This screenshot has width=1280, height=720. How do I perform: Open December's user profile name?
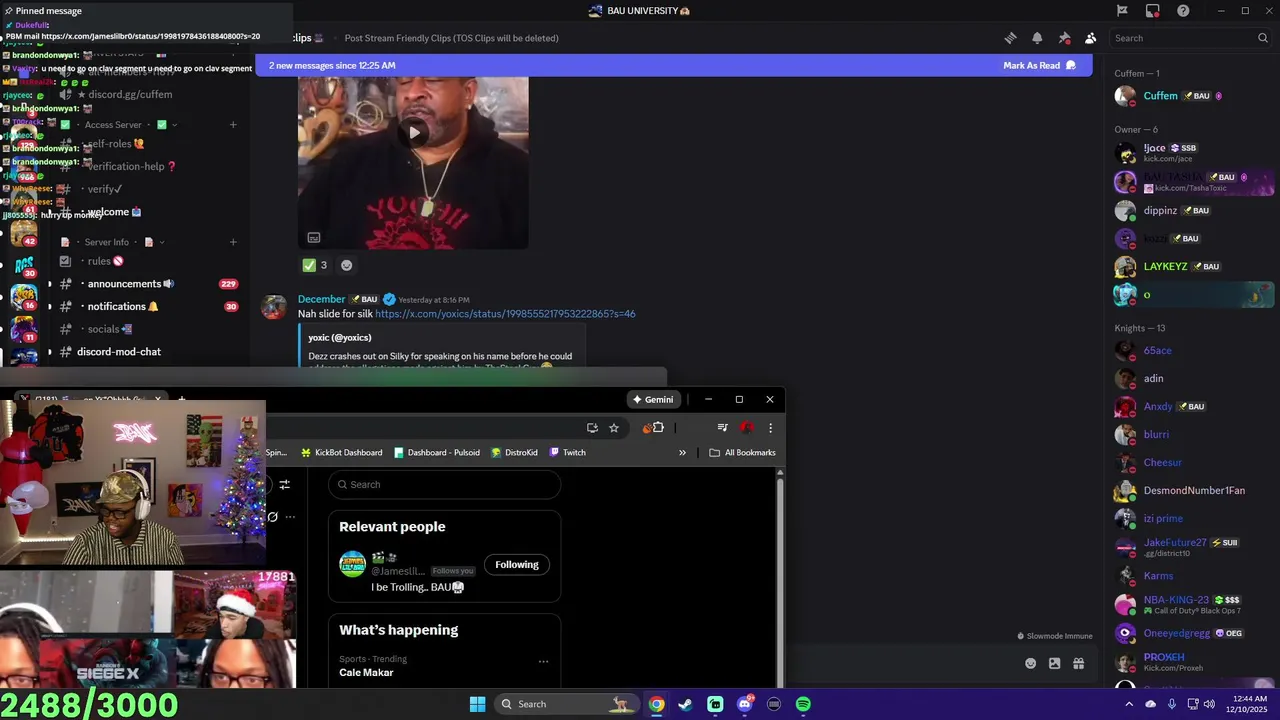coord(321,299)
